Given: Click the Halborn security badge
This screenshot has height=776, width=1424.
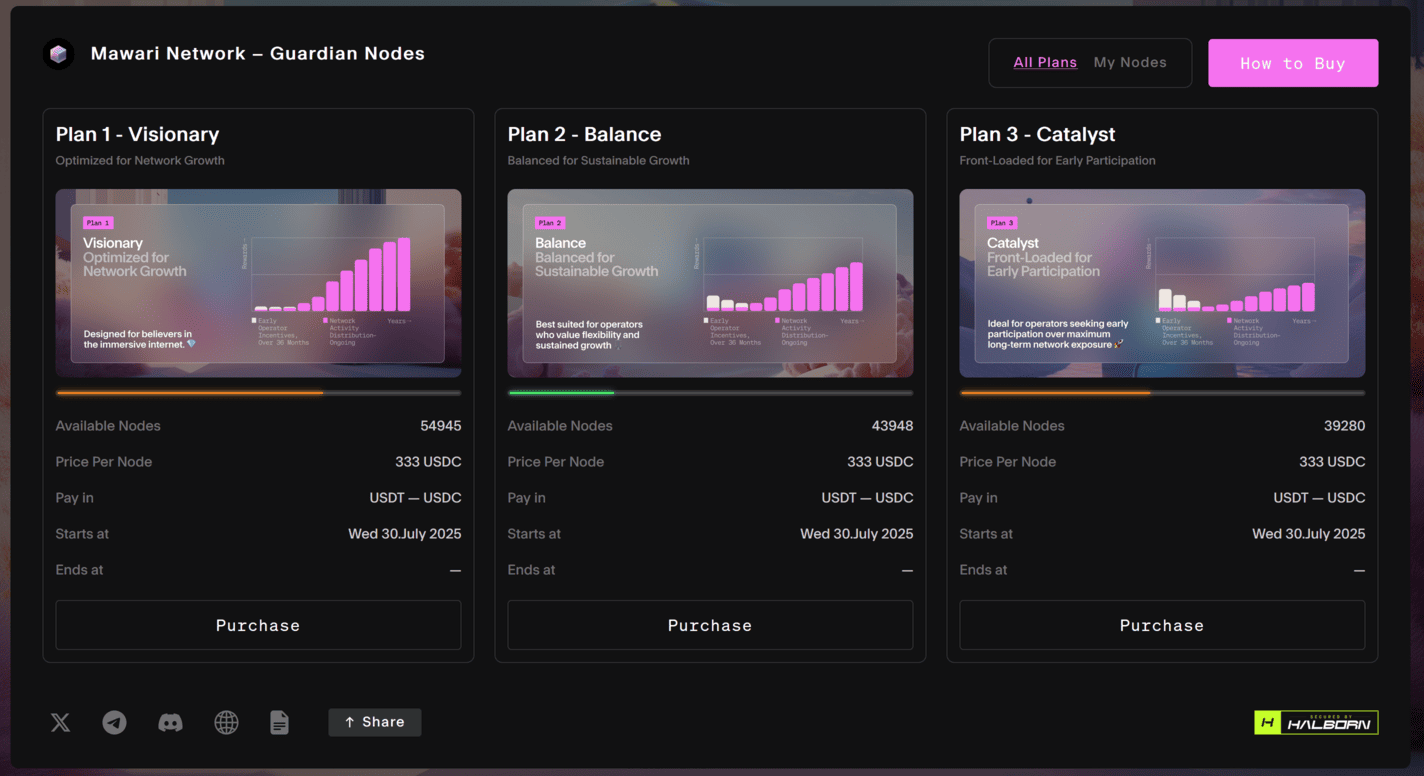Looking at the screenshot, I should point(1316,722).
